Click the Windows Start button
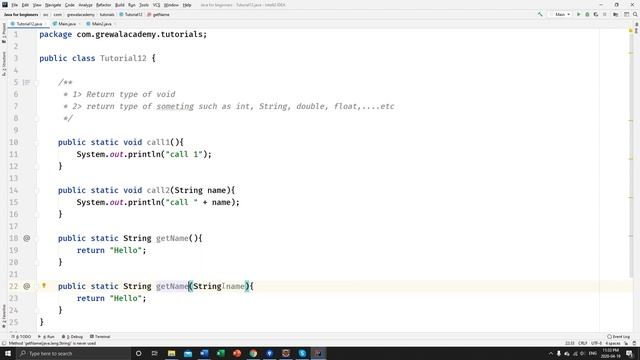The image size is (640, 360). click(8, 353)
